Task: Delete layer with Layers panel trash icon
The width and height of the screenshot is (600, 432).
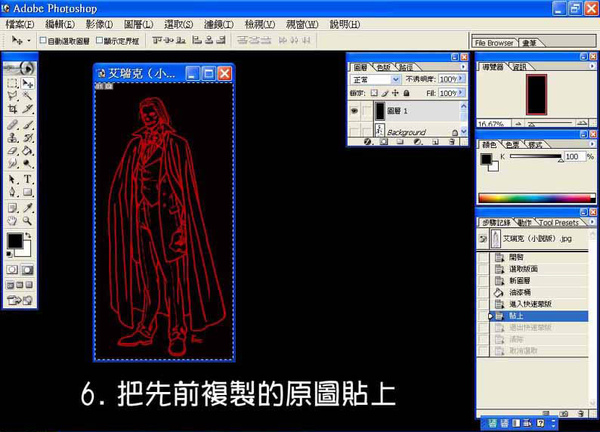Action: pos(452,142)
